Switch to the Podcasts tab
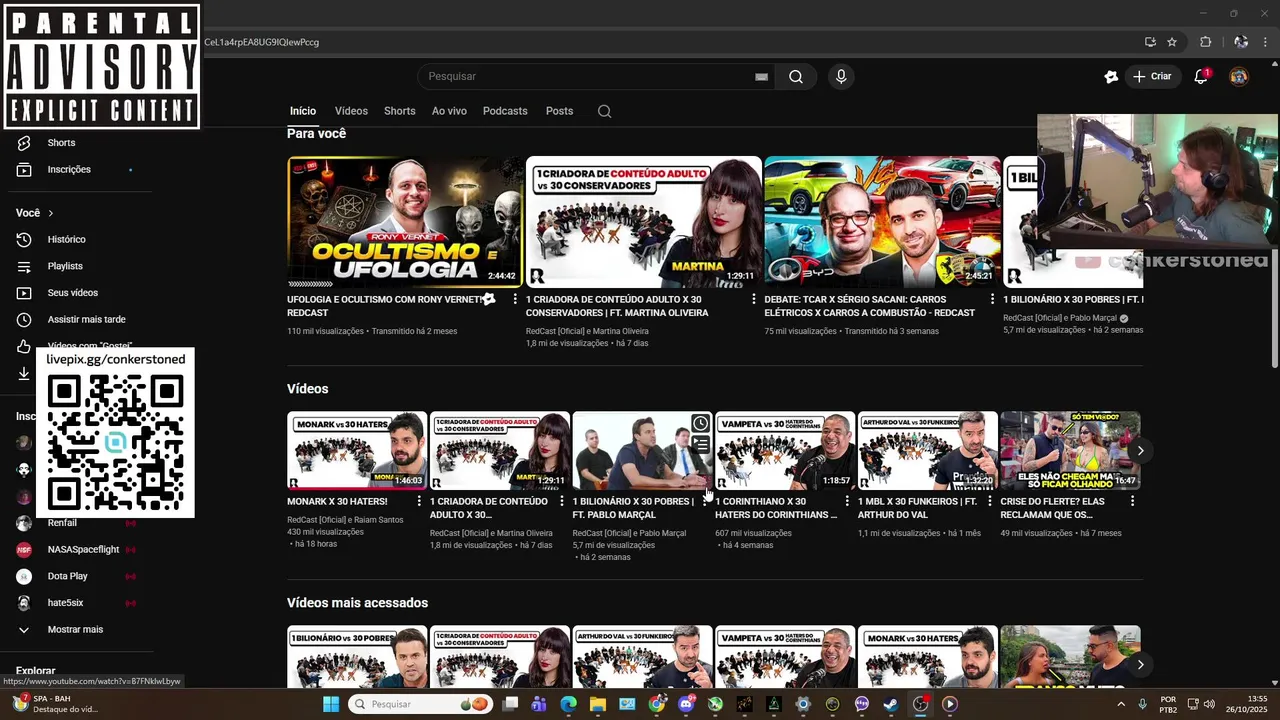This screenshot has height=720, width=1280. coord(505,111)
